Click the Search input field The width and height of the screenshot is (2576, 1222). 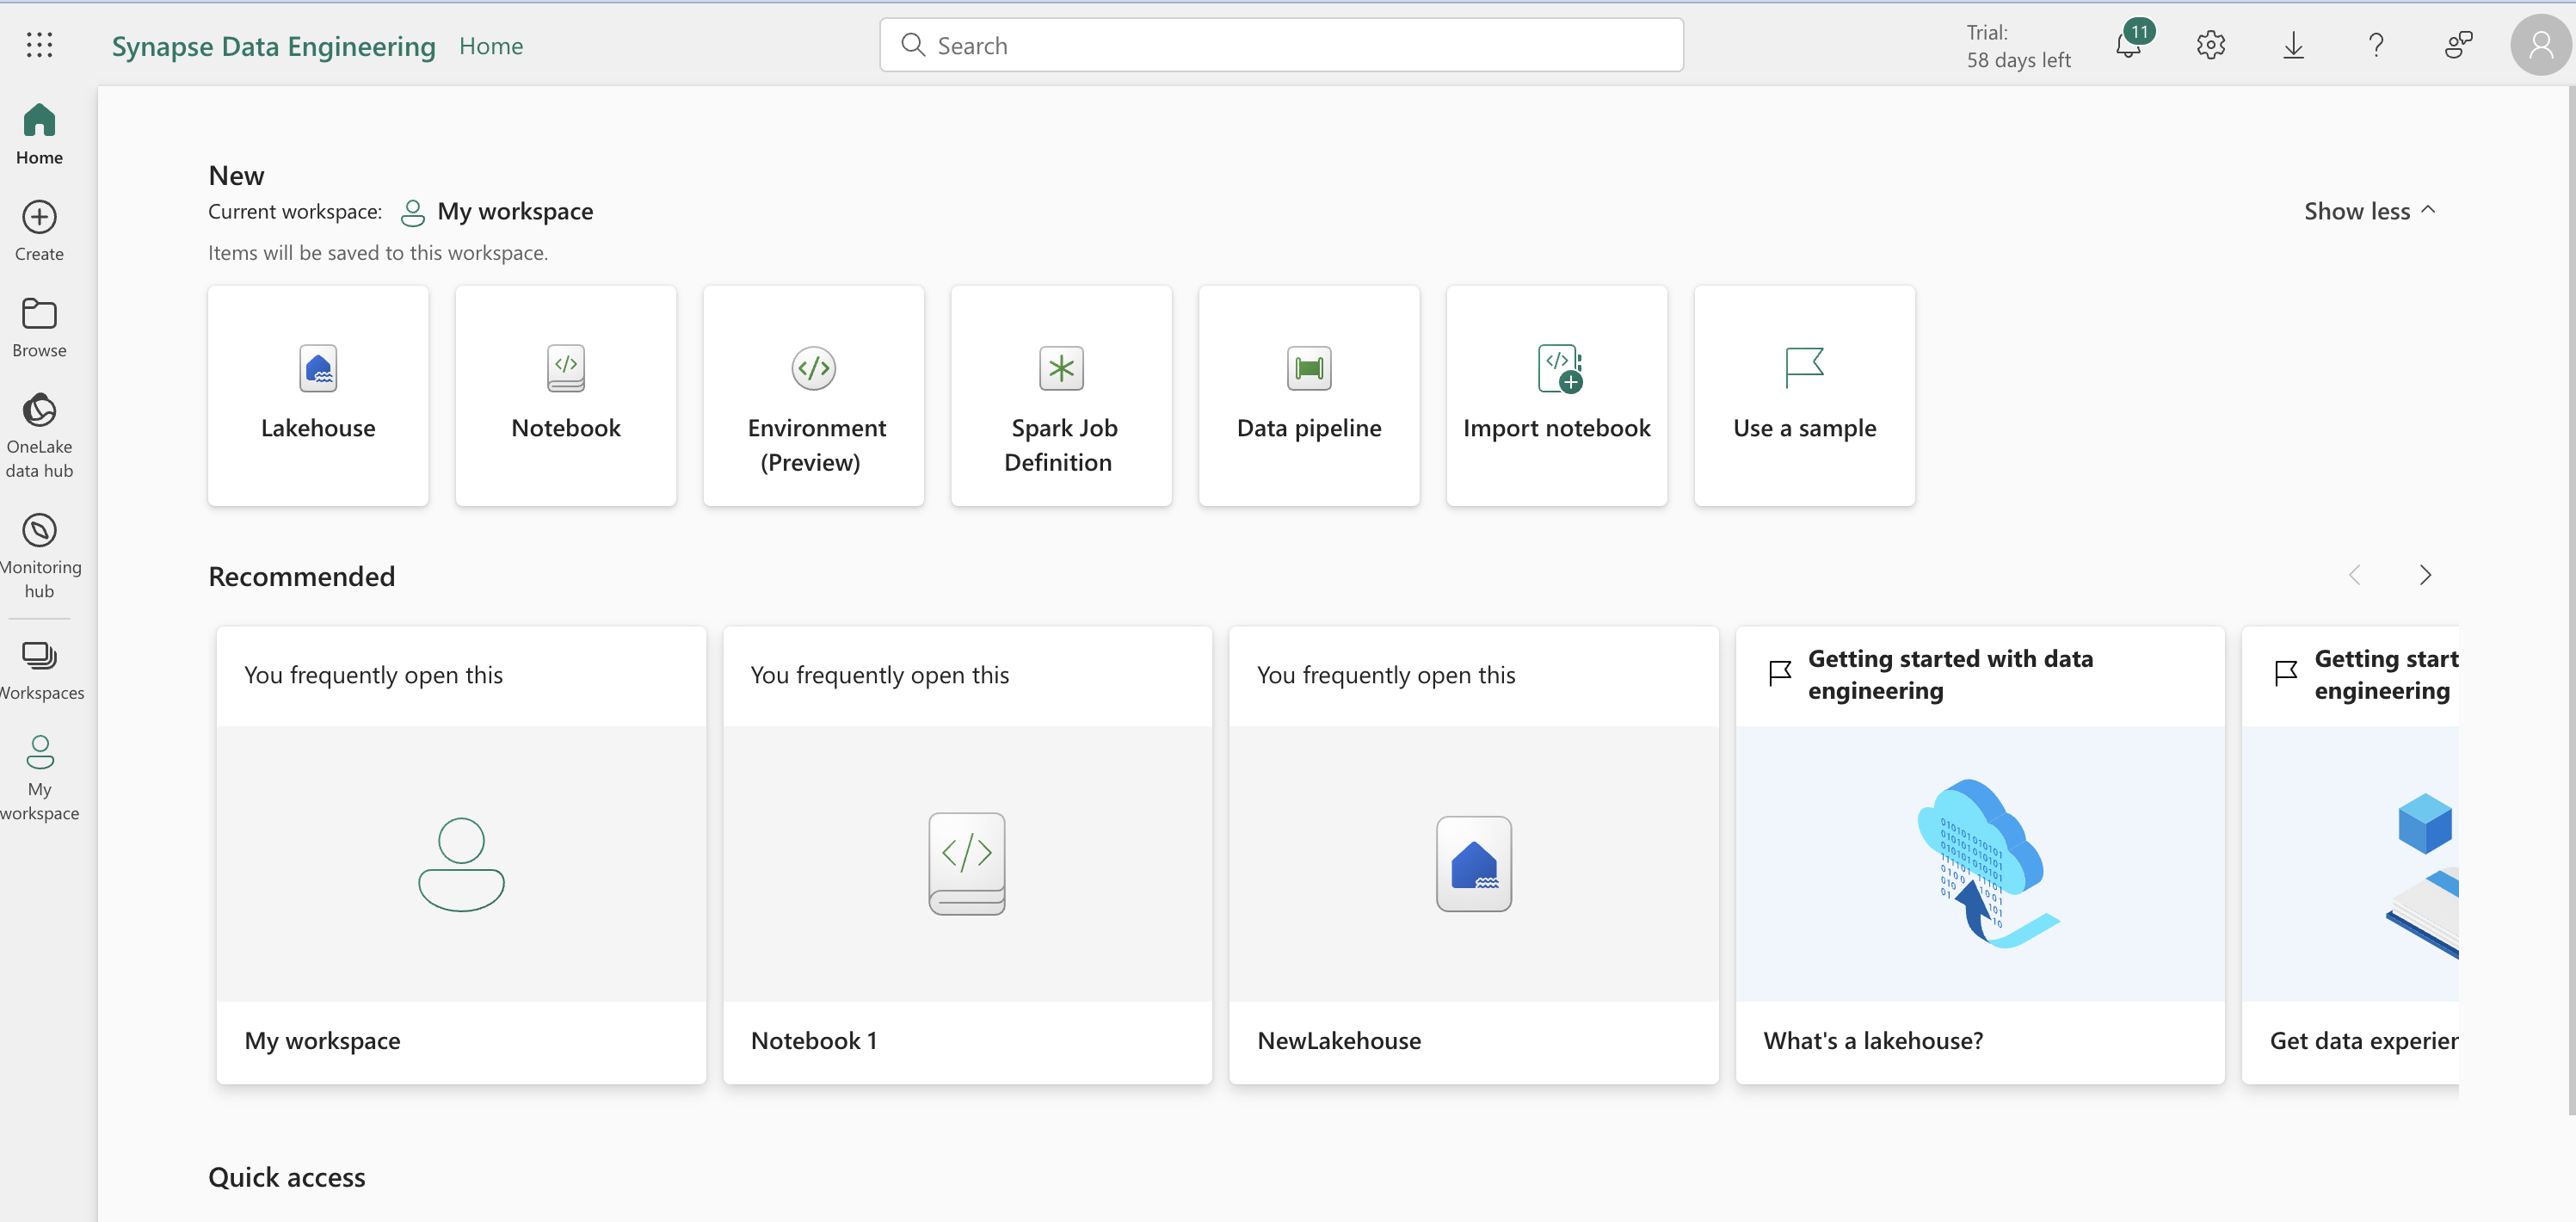(1281, 45)
